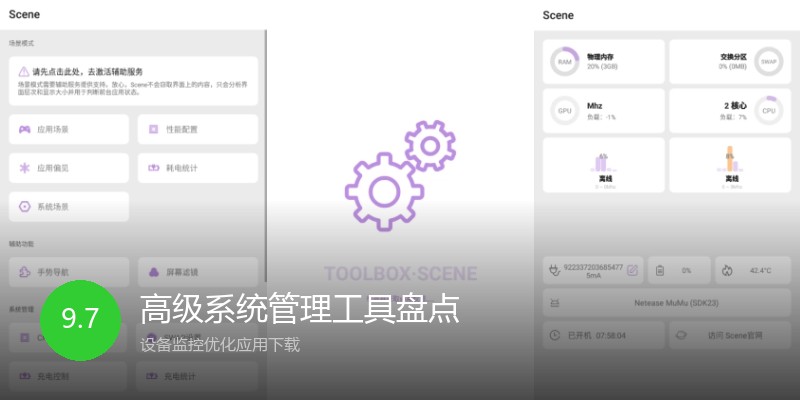Open the orange bar core chart card
Image resolution: width=800 pixels, height=400 pixels.
pos(730,165)
